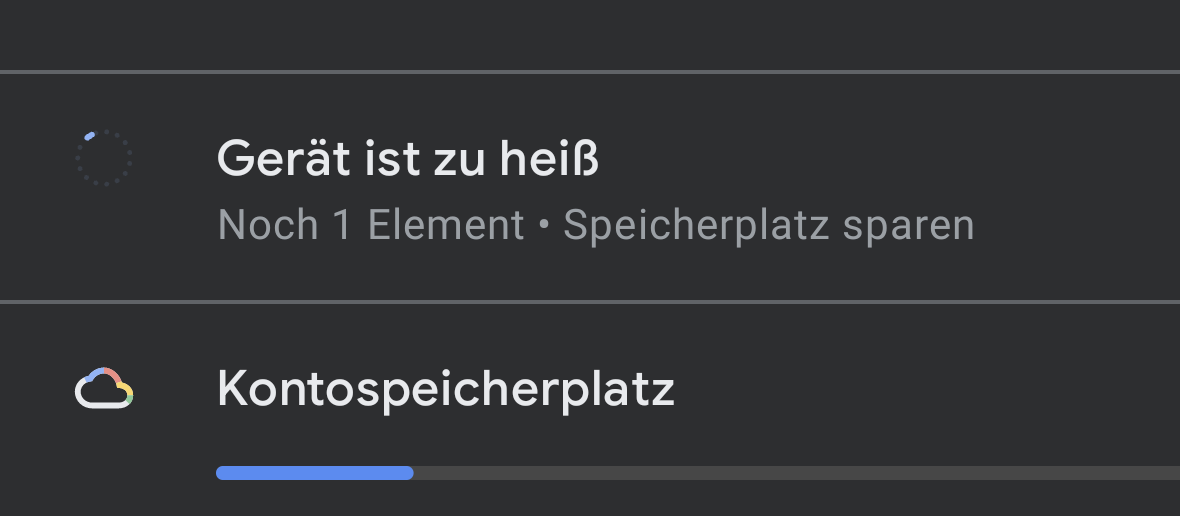Open the 'Gerät ist zu heiß' entry
Viewport: 1180px width, 516px height.
coord(590,187)
